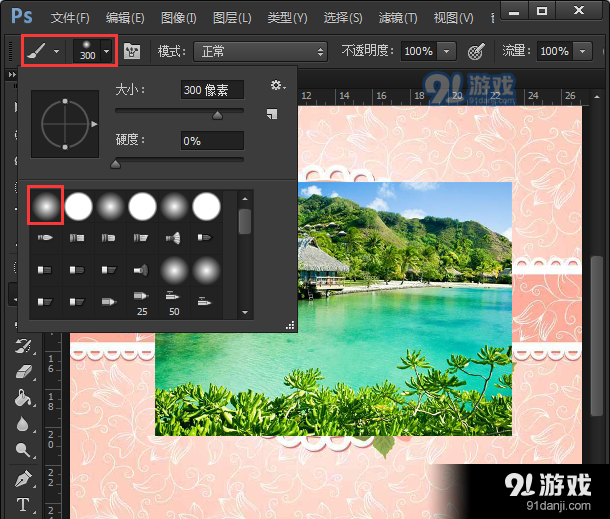Select the brush preset labeled 50
This screenshot has height=519, width=610.
(174, 302)
